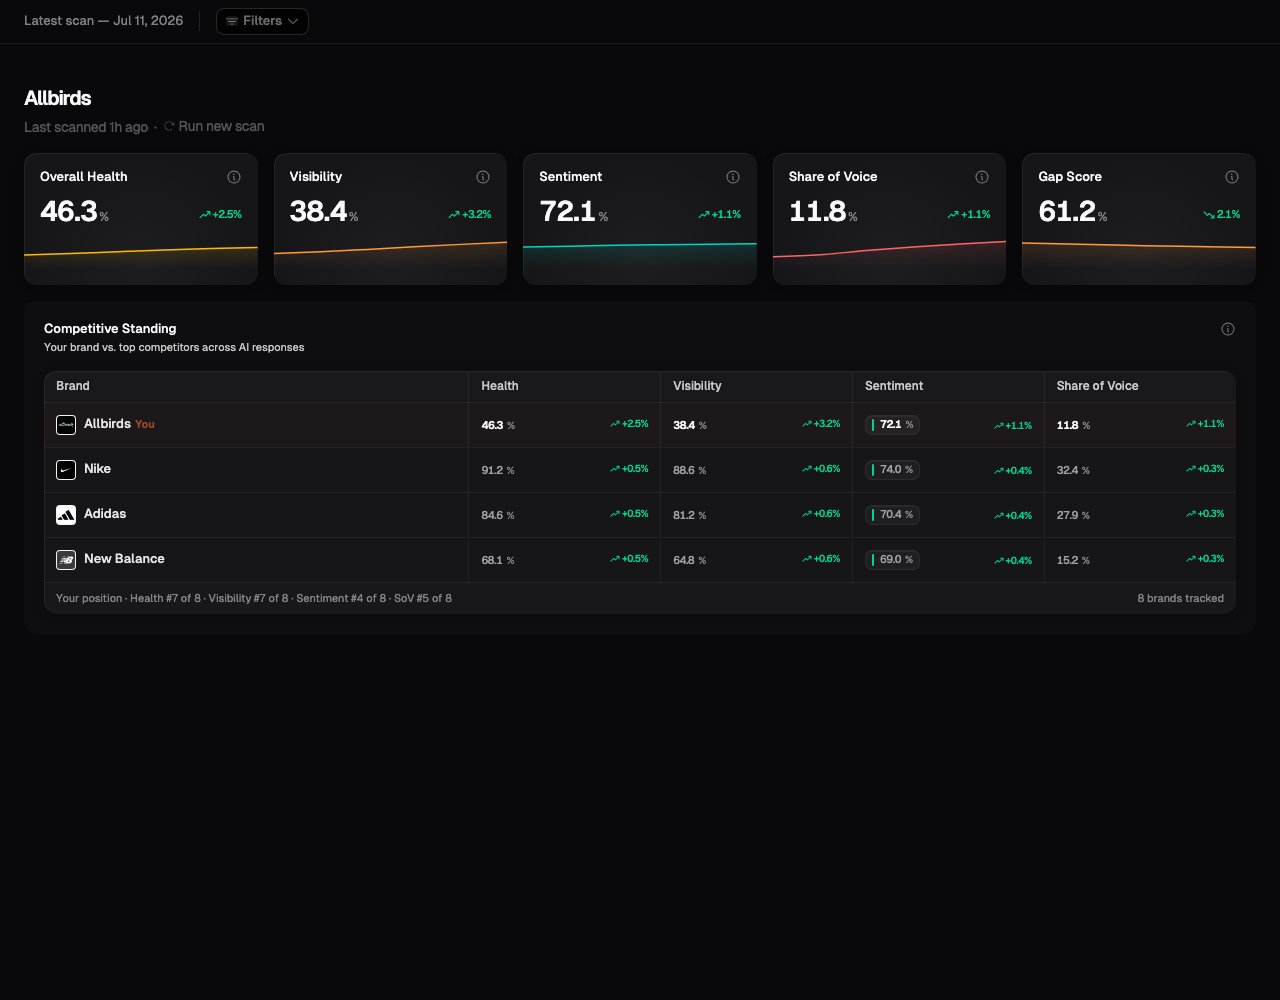Screen dimensions: 1280x1000
Task: Click the filter lines icon in Filters
Action: pyautogui.click(x=232, y=21)
